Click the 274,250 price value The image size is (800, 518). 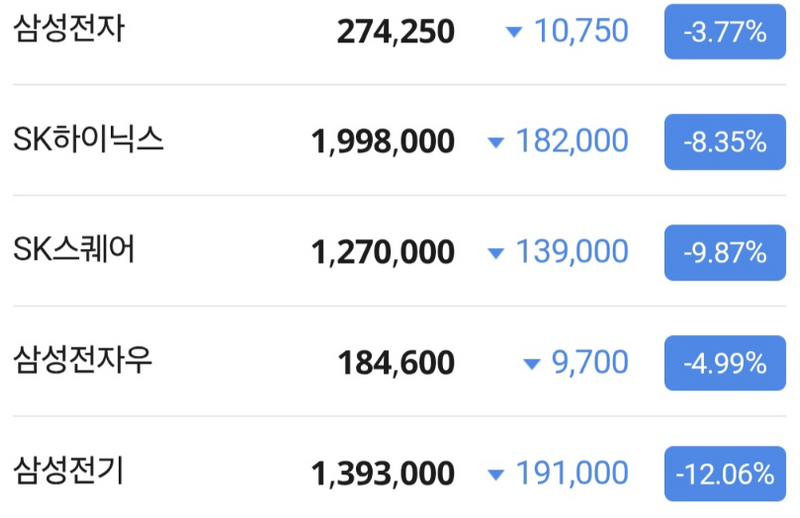[x=396, y=32]
